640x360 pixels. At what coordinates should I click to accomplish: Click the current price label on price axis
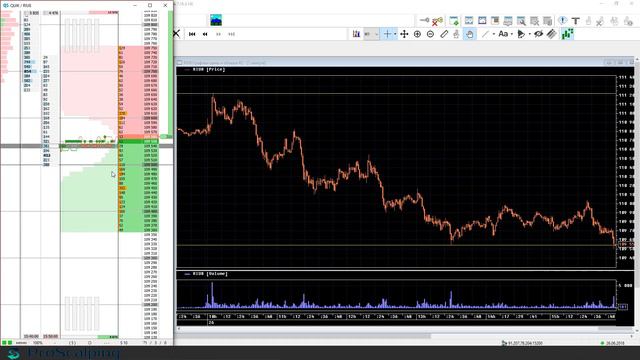pyautogui.click(x=627, y=244)
